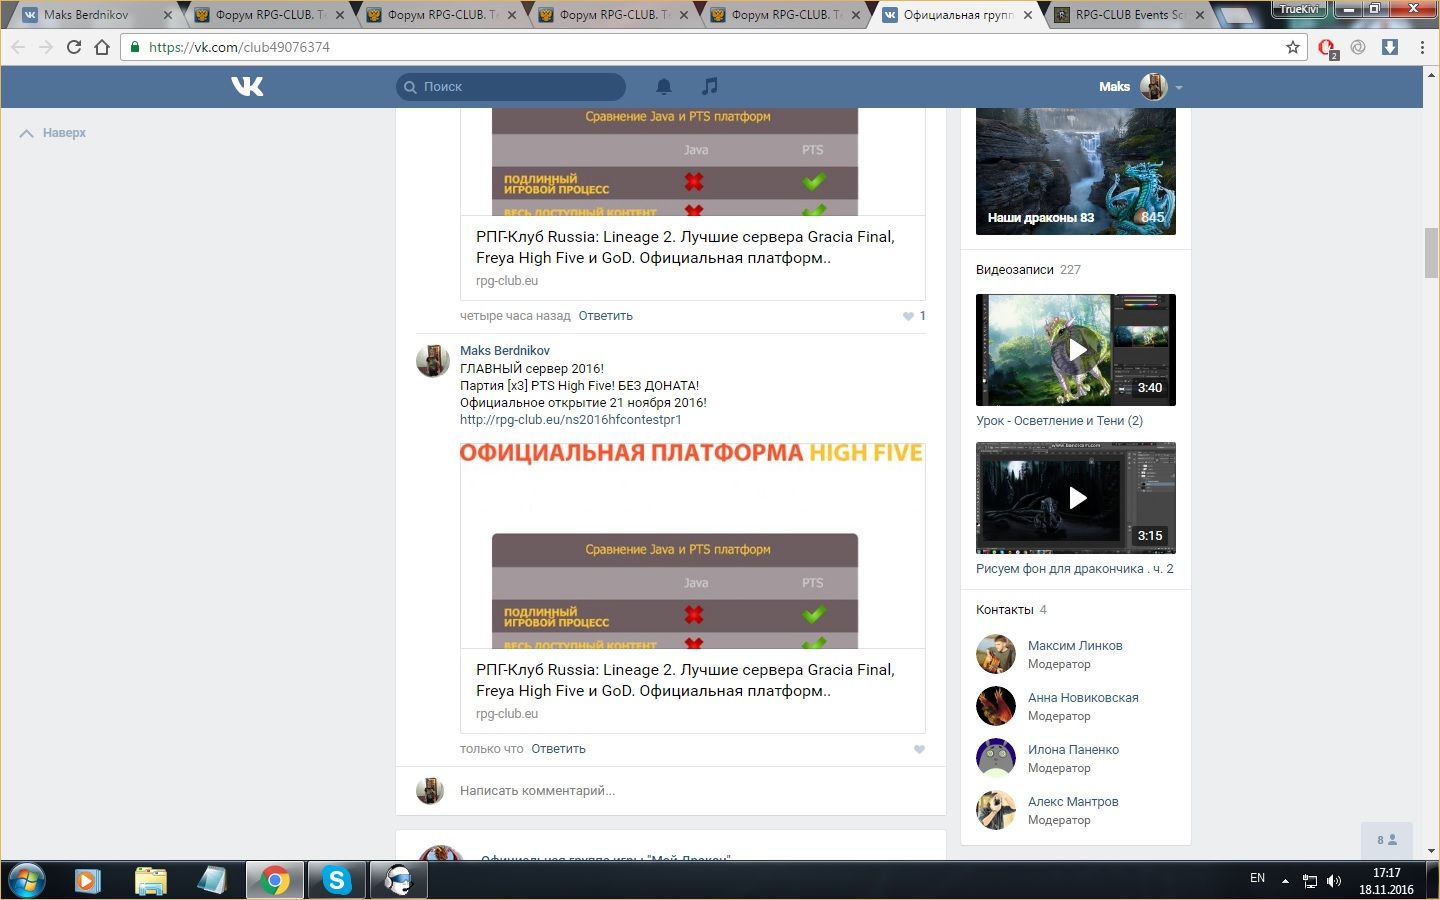Switch the EN input language indicator
Viewport: 1440px width, 900px height.
coord(1257,878)
